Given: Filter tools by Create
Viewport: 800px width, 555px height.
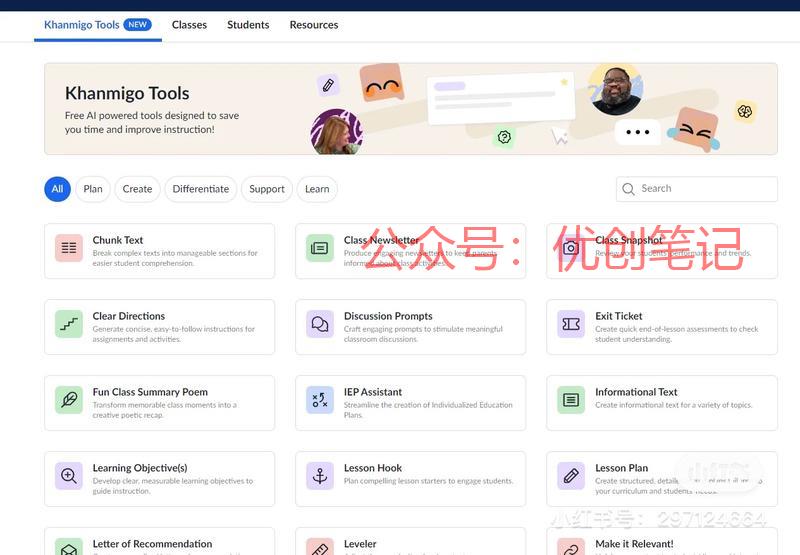Looking at the screenshot, I should (x=137, y=189).
